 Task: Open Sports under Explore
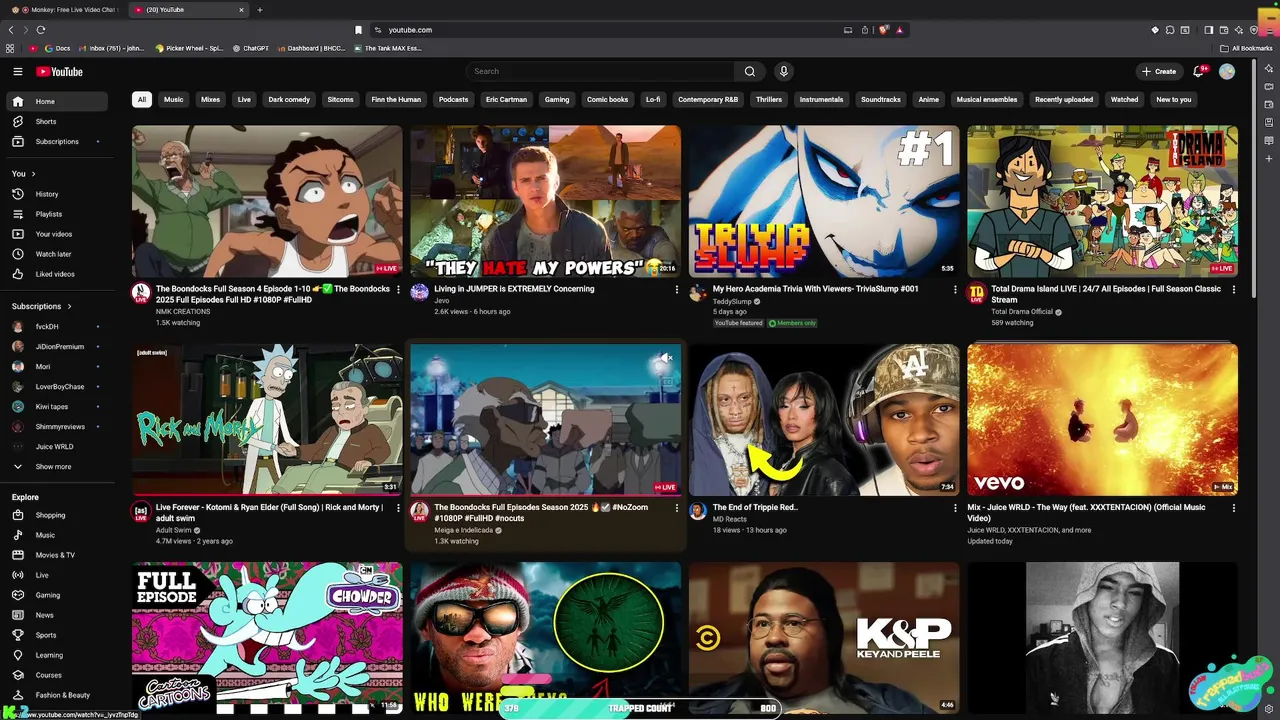[x=57, y=635]
